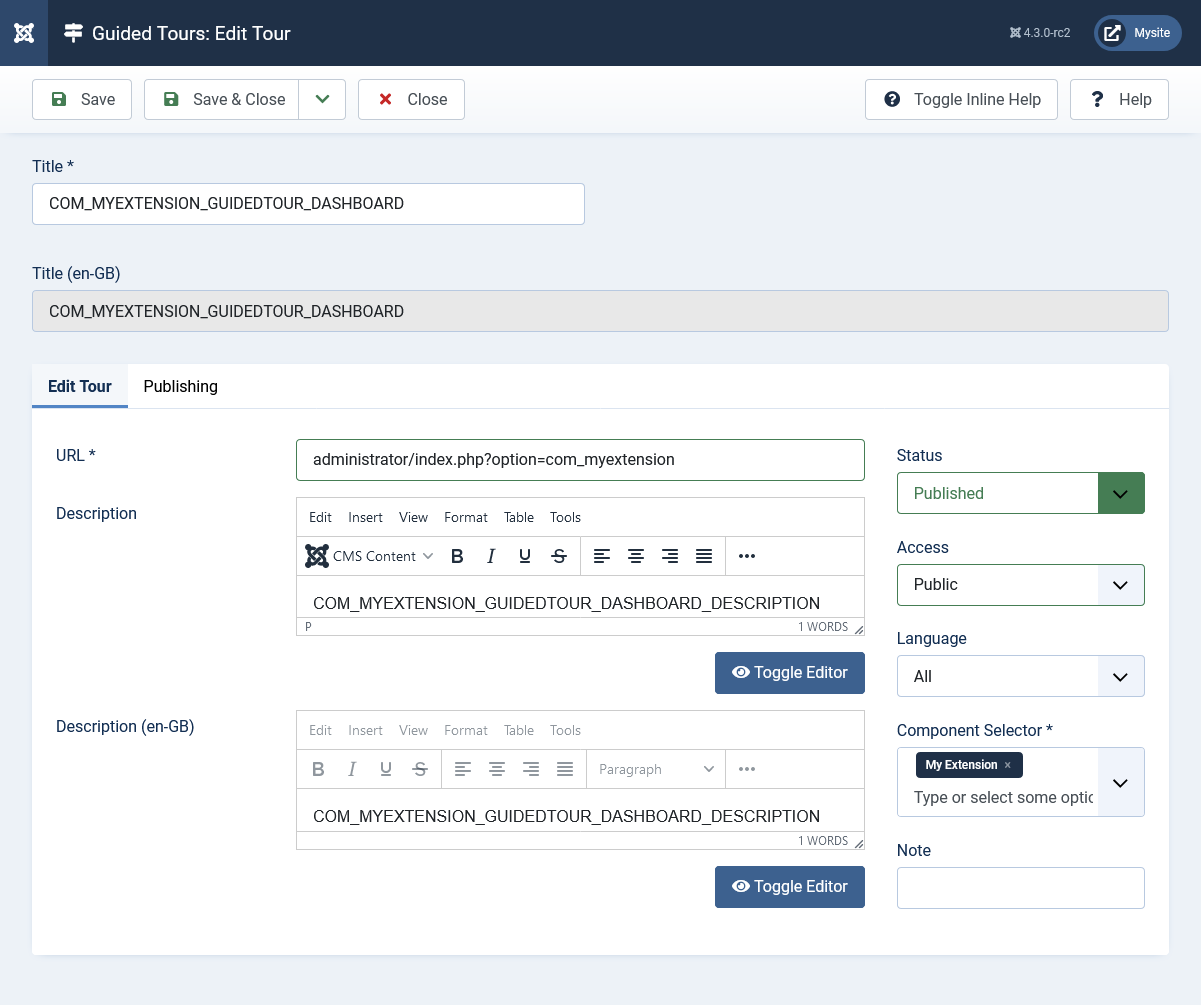This screenshot has height=1005, width=1201.
Task: Remove the My Extension component tag
Action: click(1008, 765)
